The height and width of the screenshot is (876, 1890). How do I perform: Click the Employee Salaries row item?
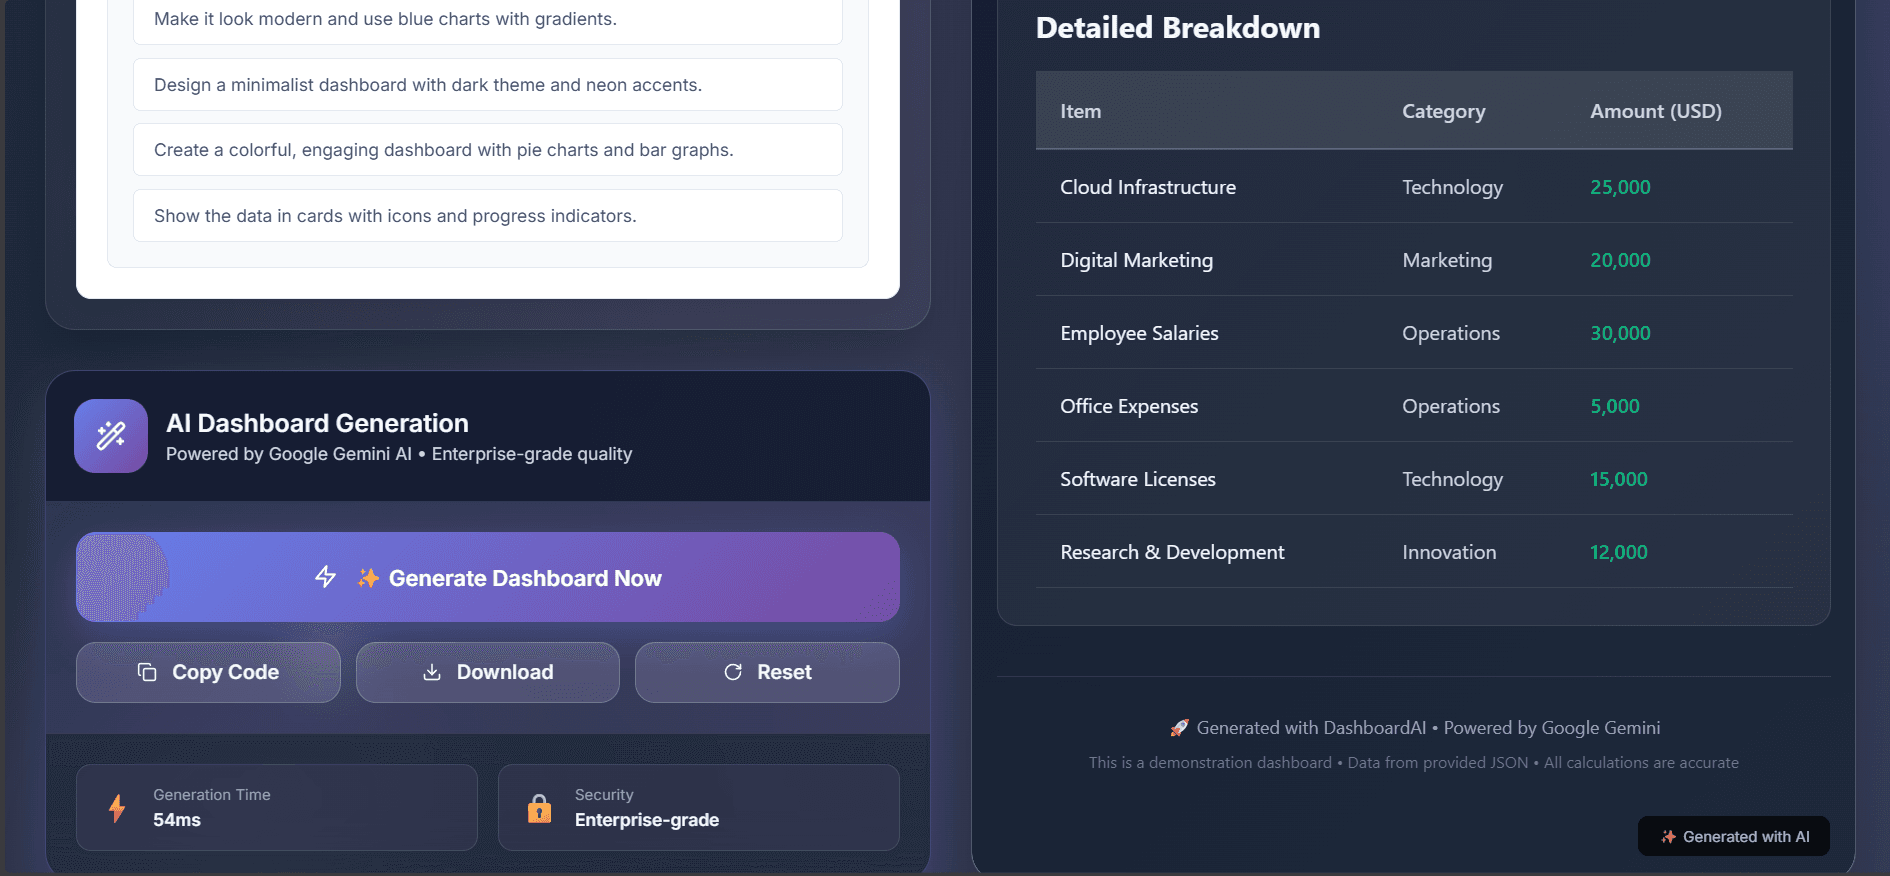click(x=1140, y=333)
